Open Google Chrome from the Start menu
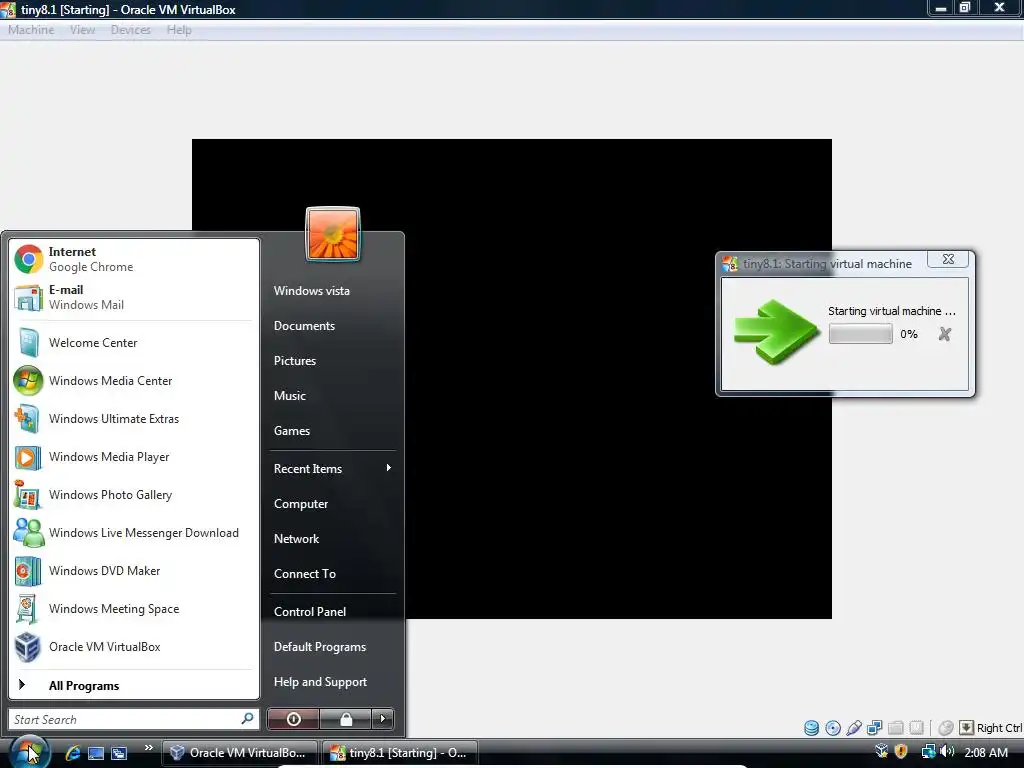The height and width of the screenshot is (768, 1024). coord(134,259)
